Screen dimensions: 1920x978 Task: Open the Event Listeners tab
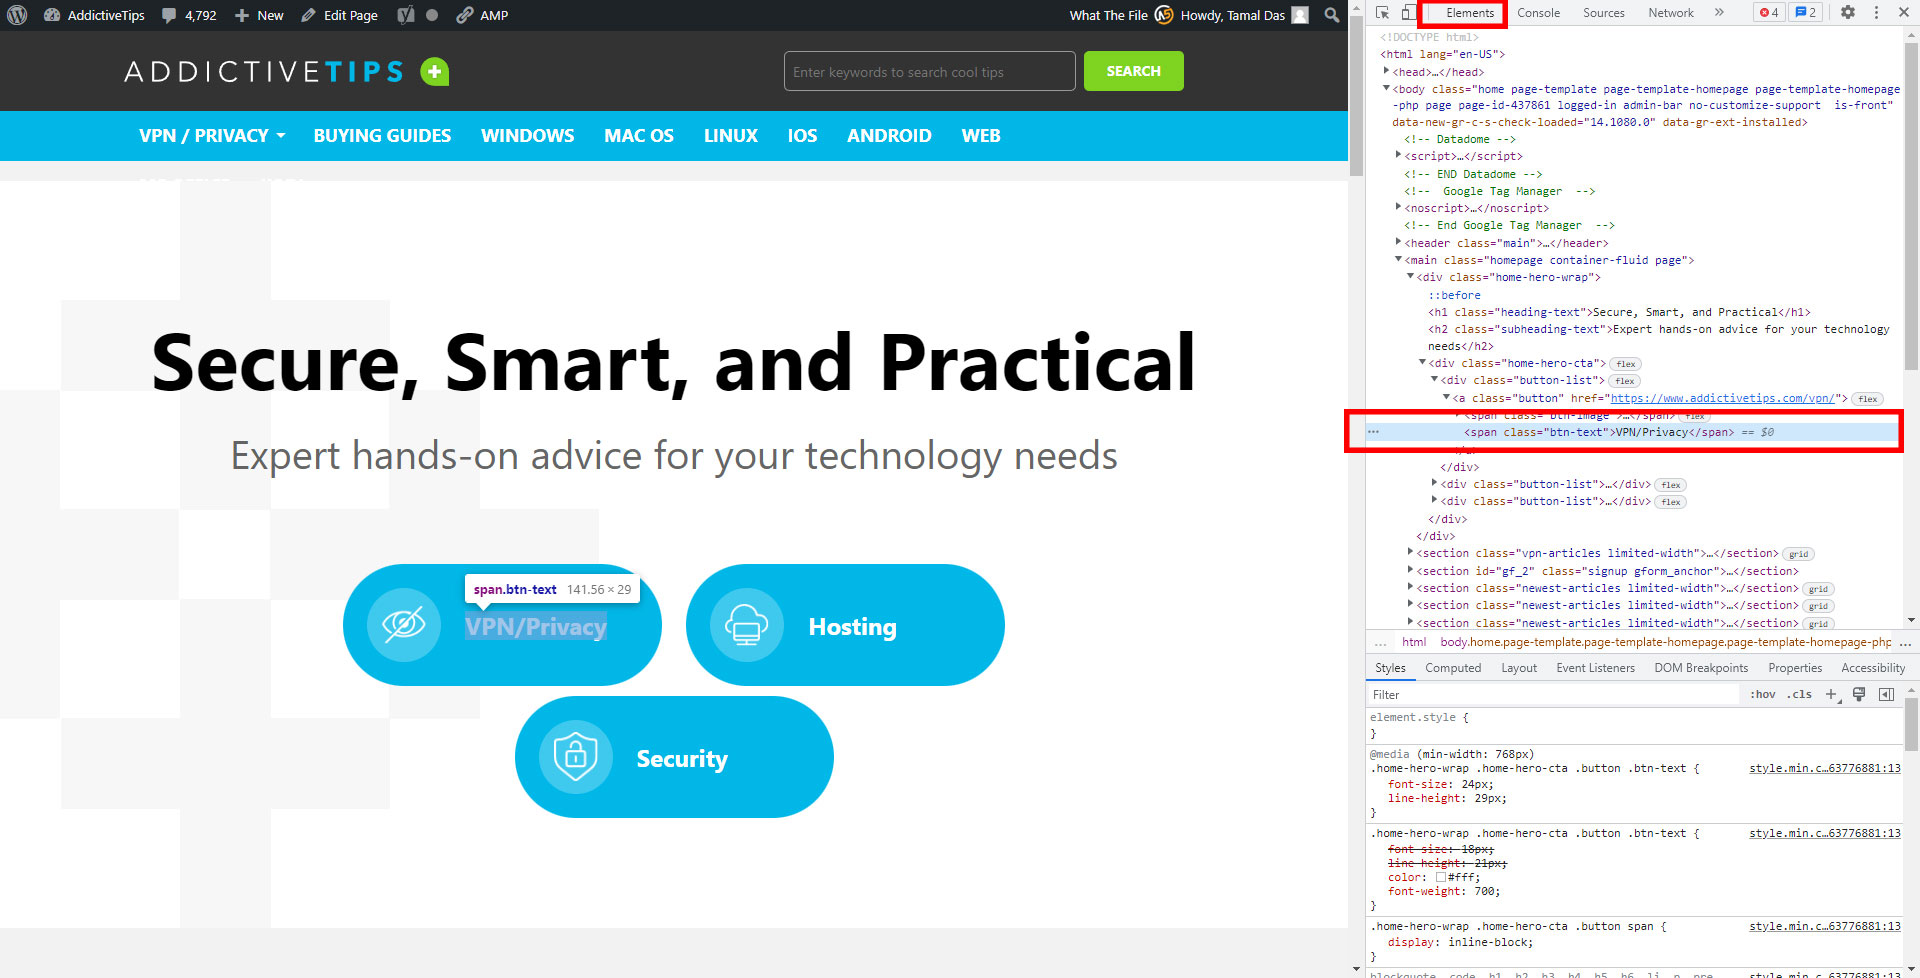click(x=1595, y=668)
